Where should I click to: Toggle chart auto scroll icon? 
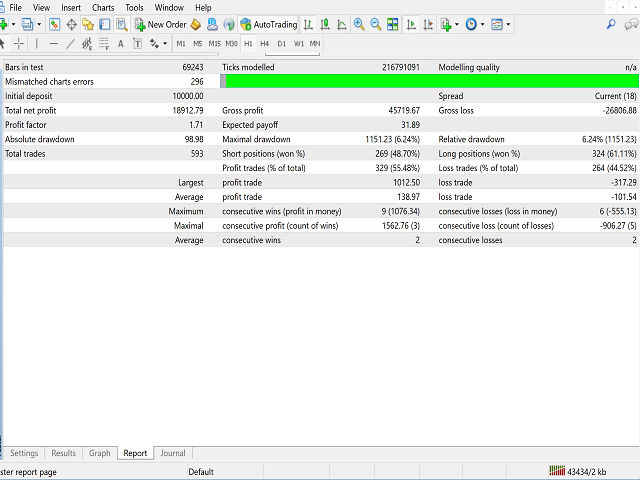pyautogui.click(x=411, y=24)
